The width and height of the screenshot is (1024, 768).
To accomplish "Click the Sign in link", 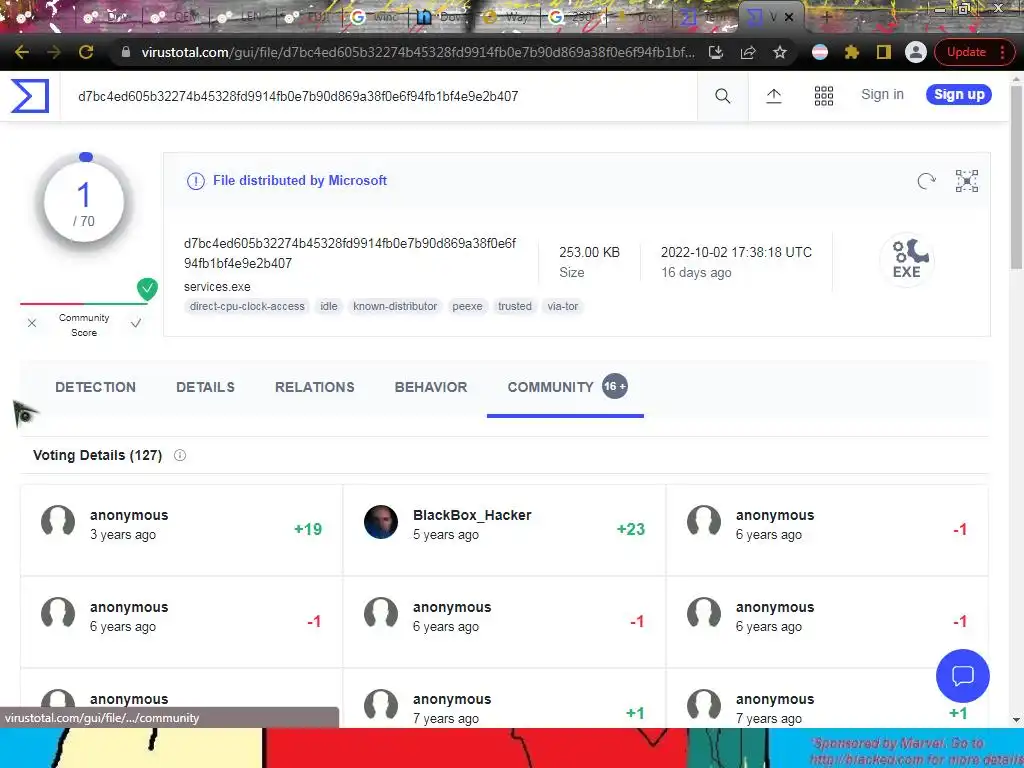I will (882, 94).
